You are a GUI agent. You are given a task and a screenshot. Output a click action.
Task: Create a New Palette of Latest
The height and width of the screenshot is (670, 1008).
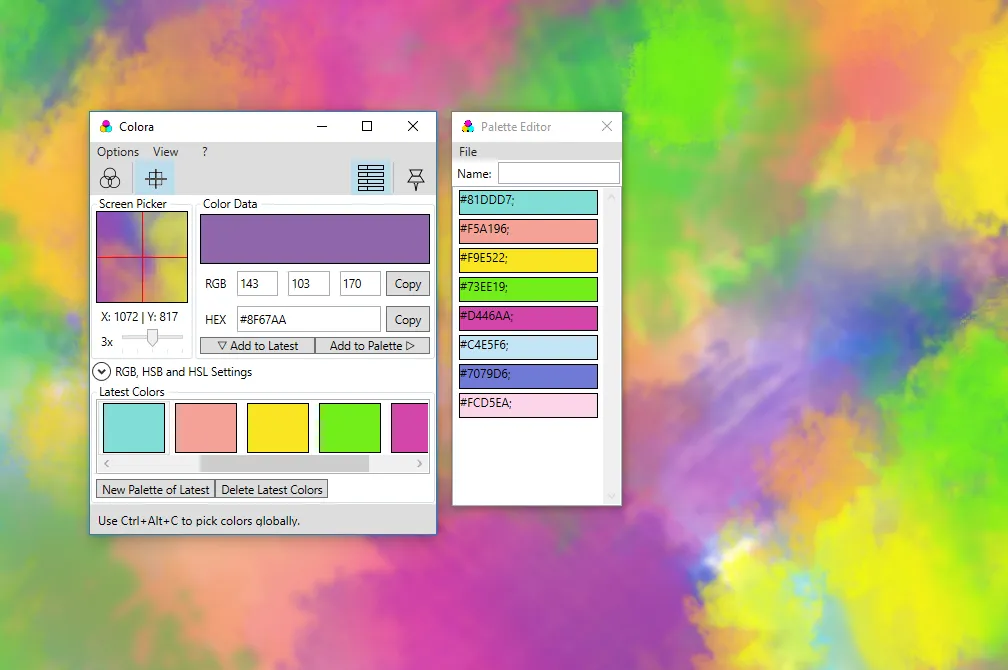(x=155, y=489)
